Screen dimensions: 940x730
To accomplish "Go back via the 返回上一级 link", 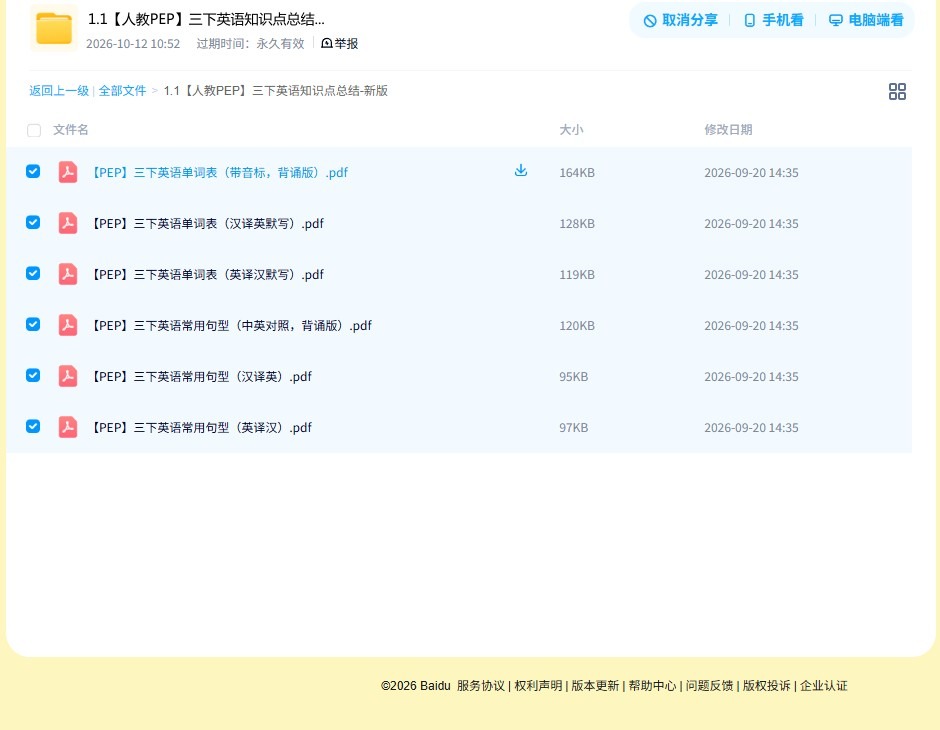I will (59, 91).
